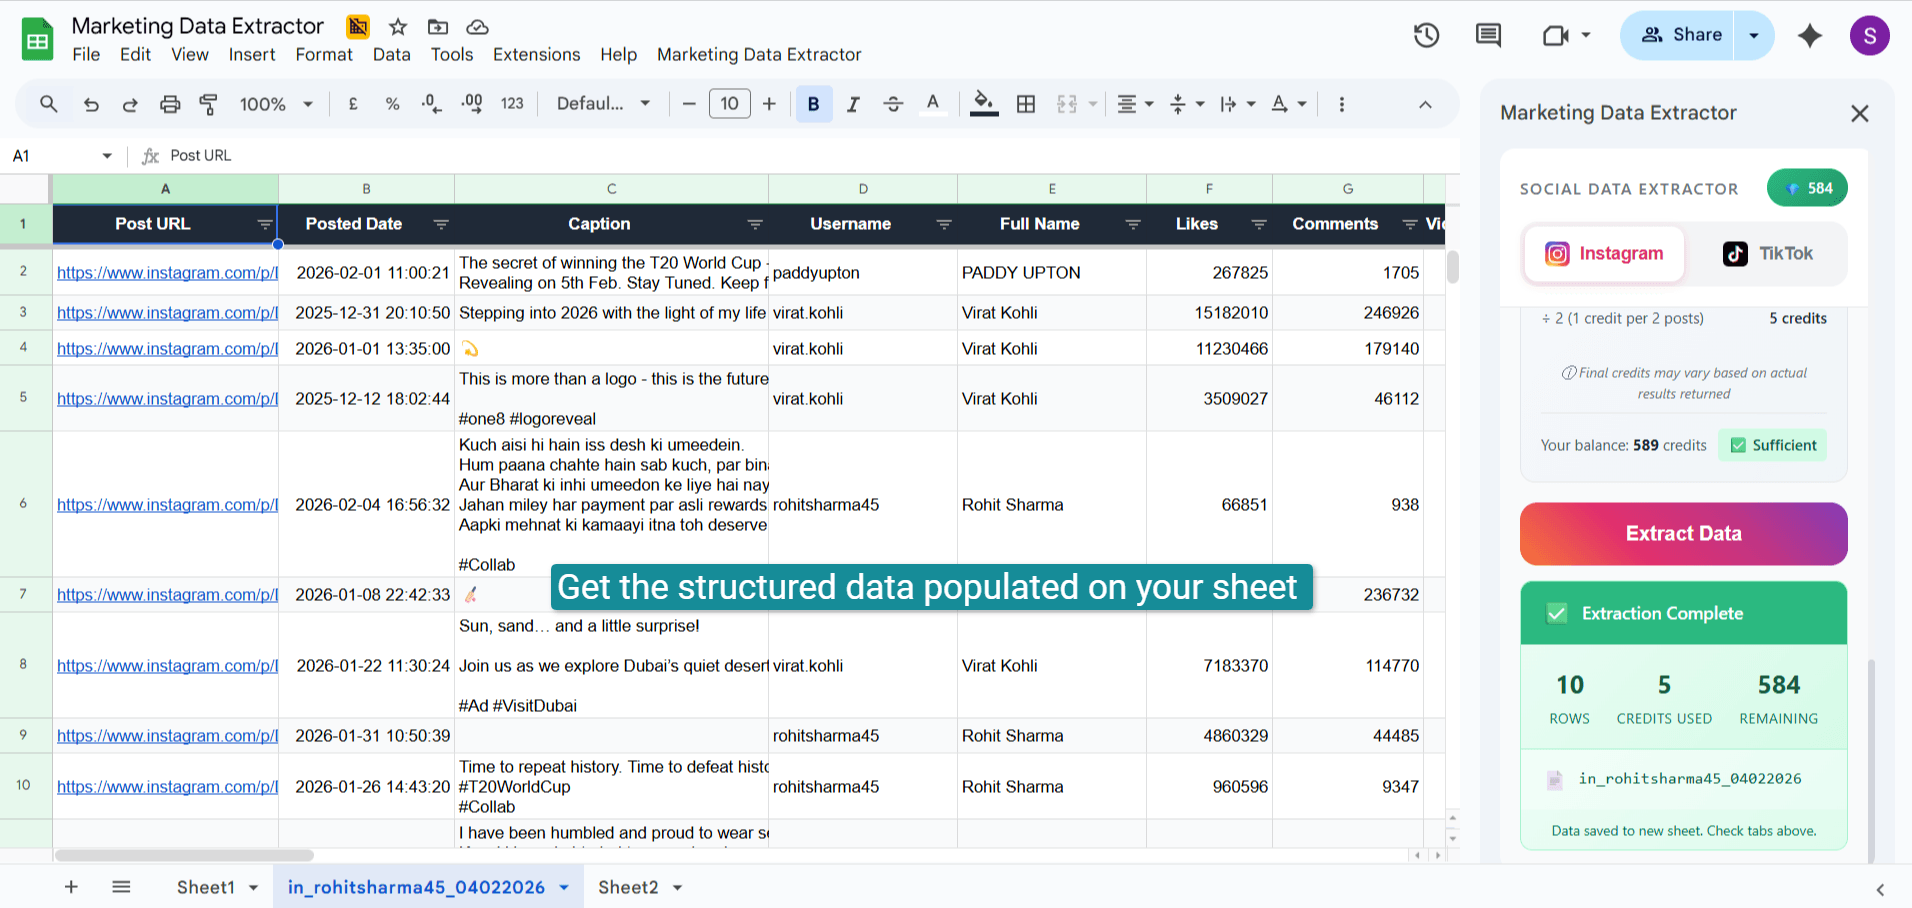This screenshot has width=1912, height=908.
Task: Apply strikethrough formatting
Action: (893, 104)
